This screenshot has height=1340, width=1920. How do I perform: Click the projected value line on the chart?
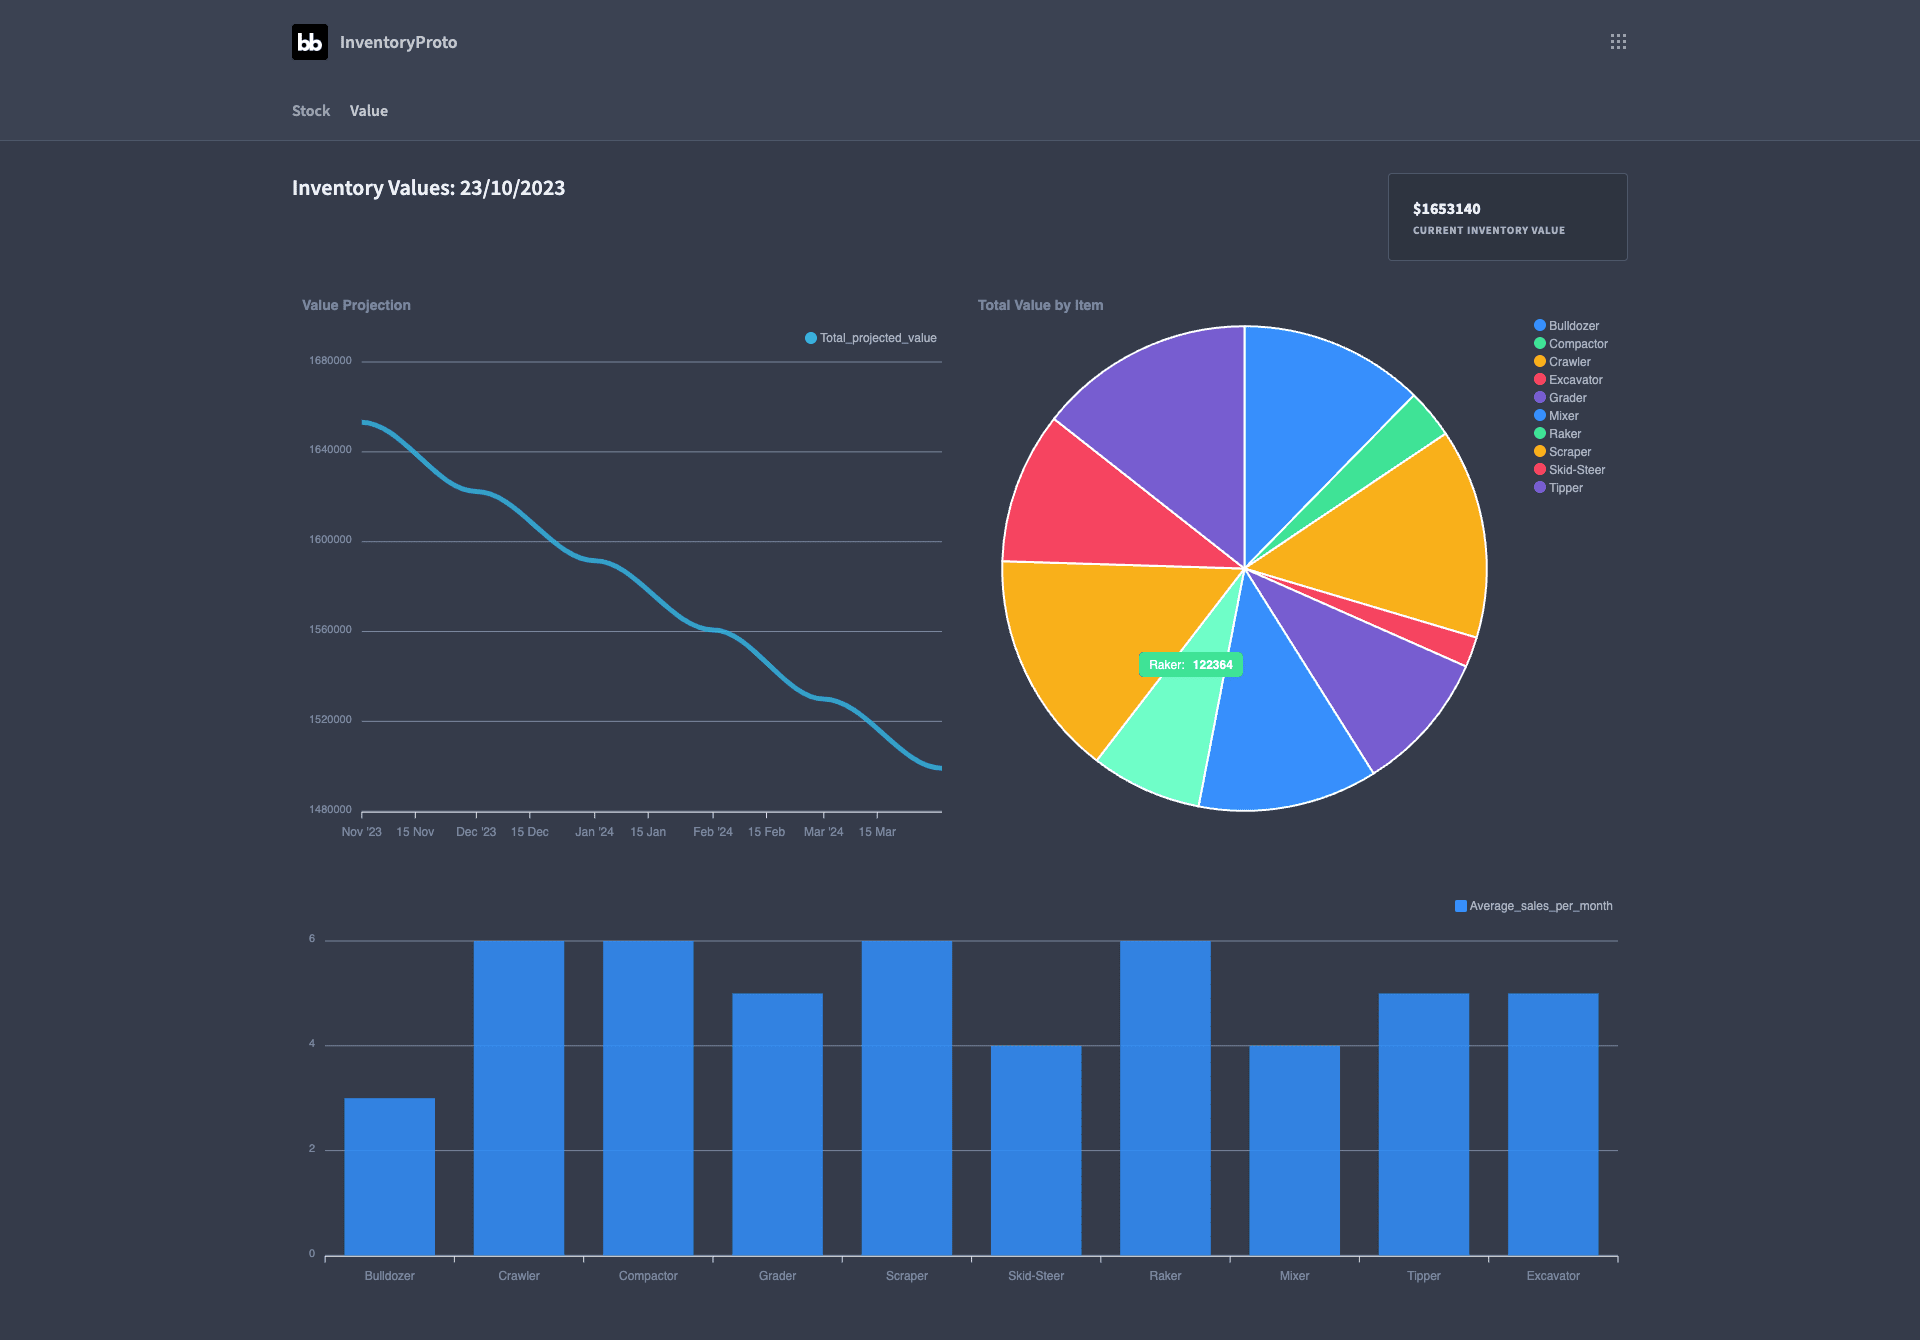point(651,595)
